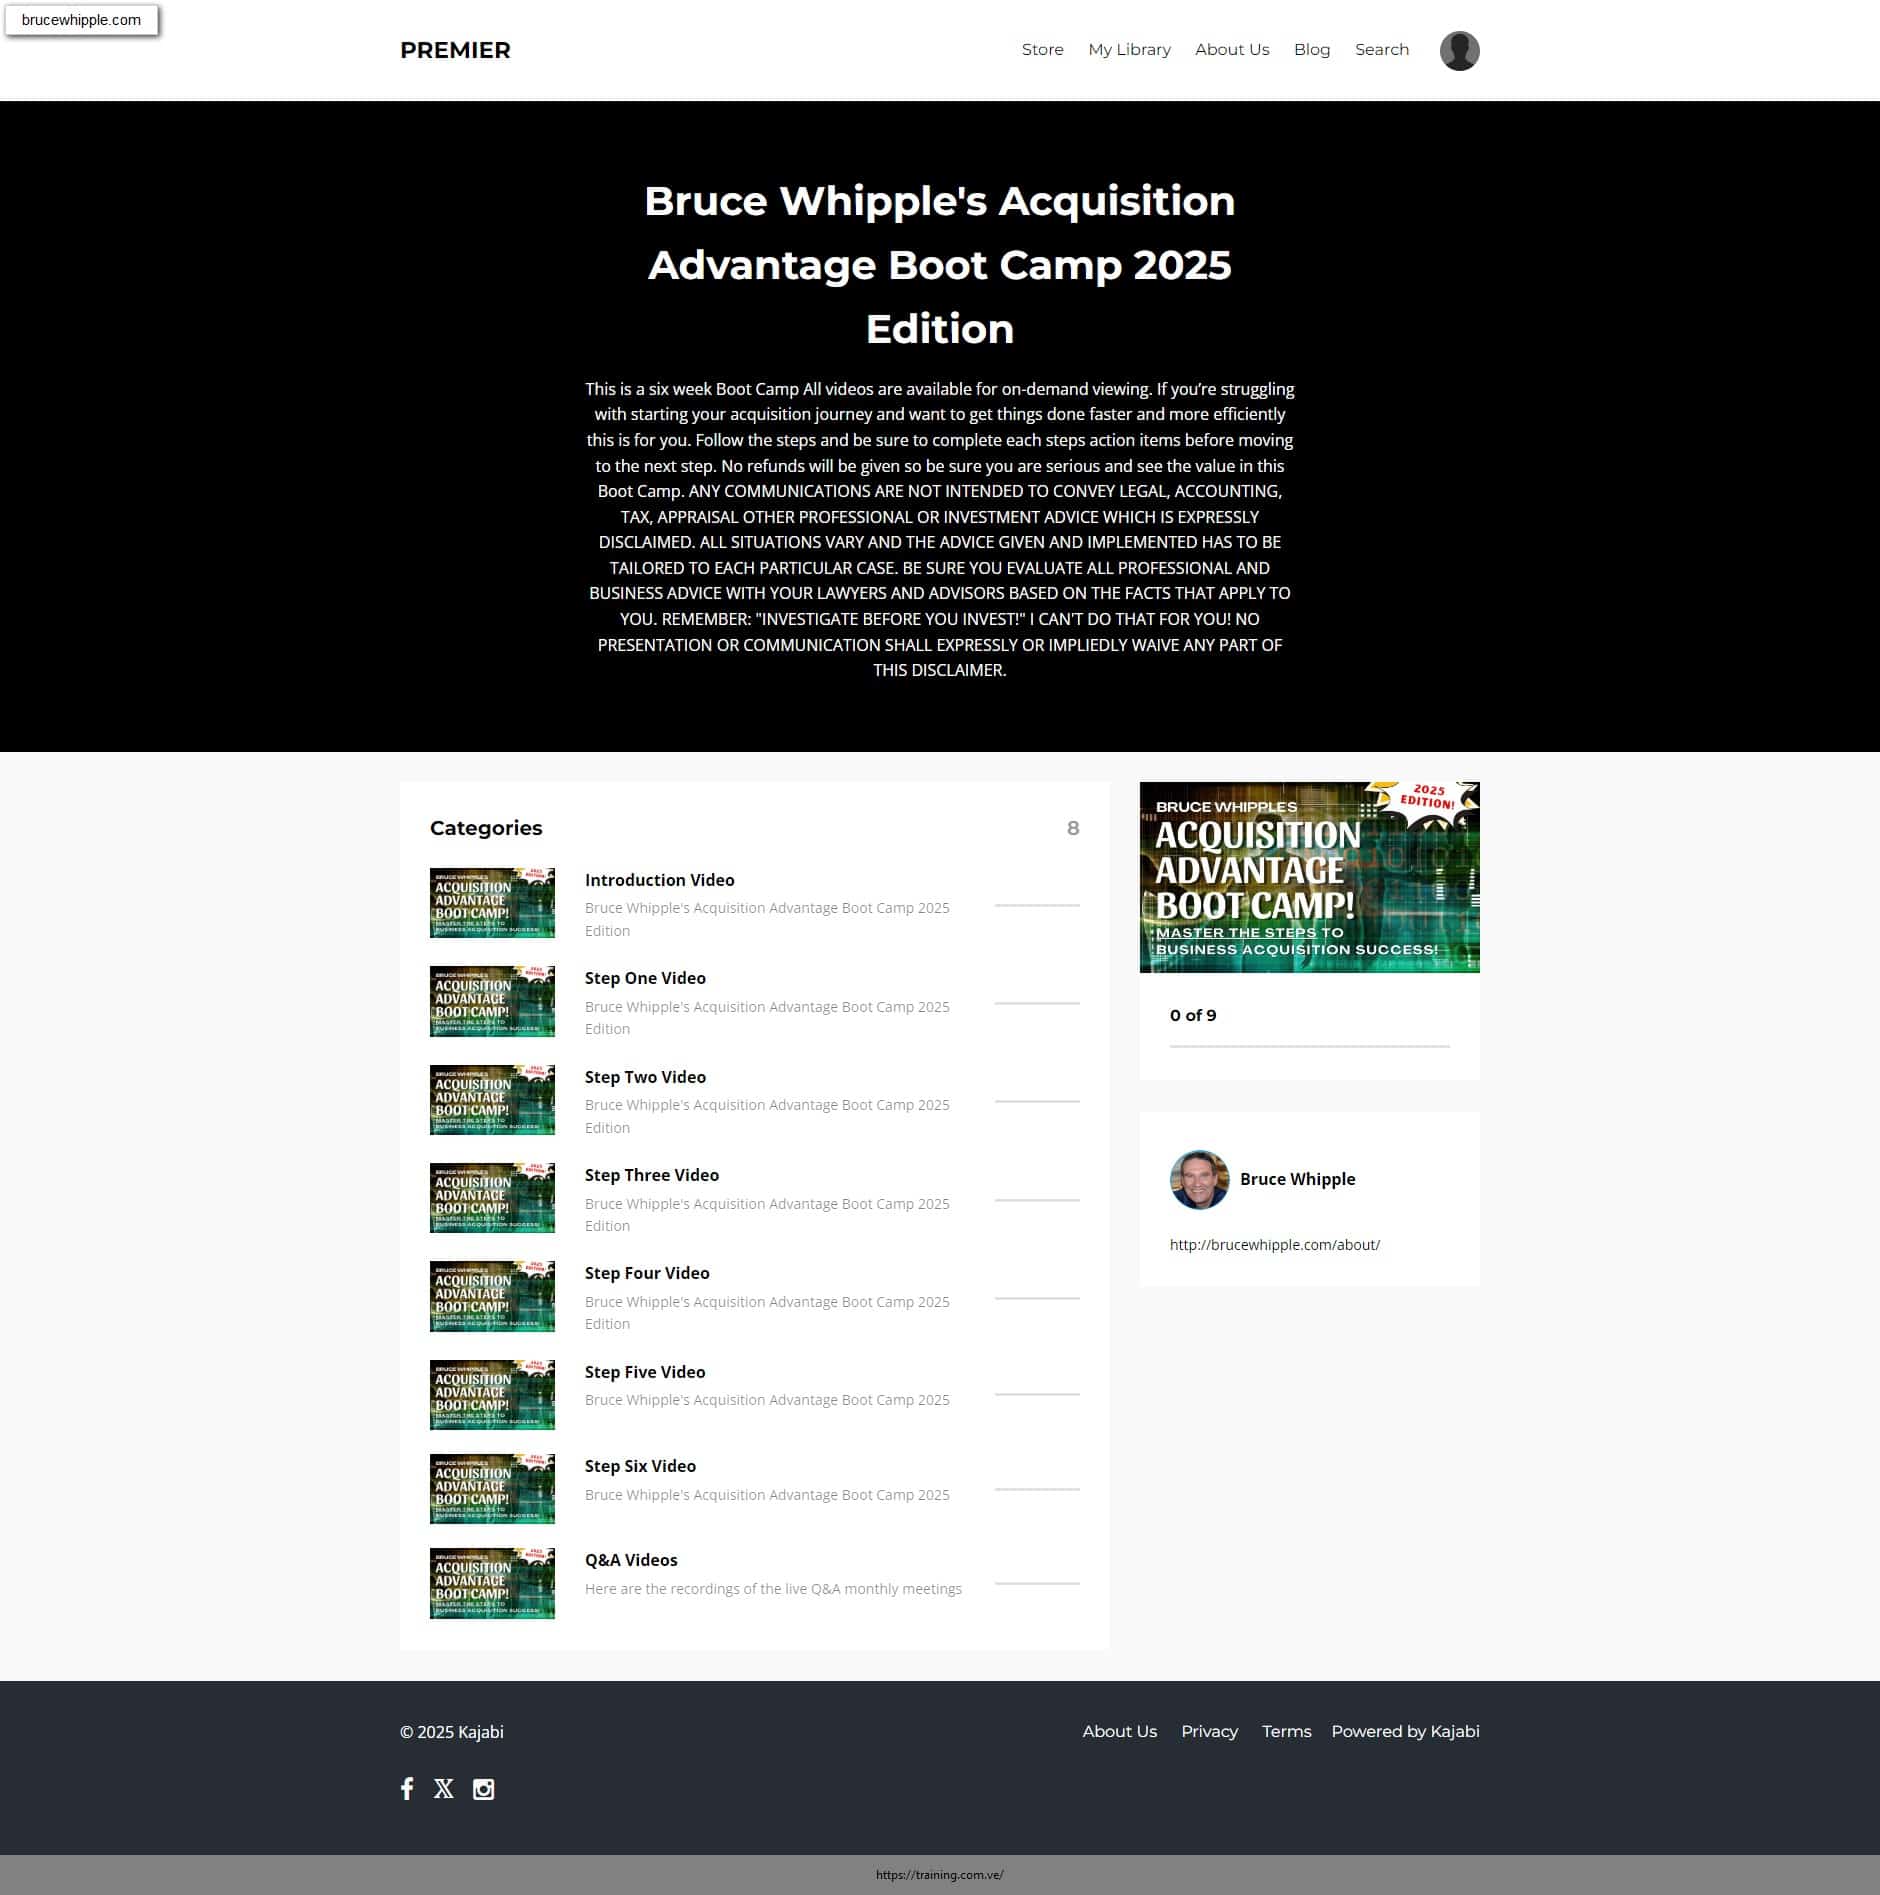This screenshot has height=1895, width=1880.
Task: Open the Blog navigation link
Action: [1311, 50]
